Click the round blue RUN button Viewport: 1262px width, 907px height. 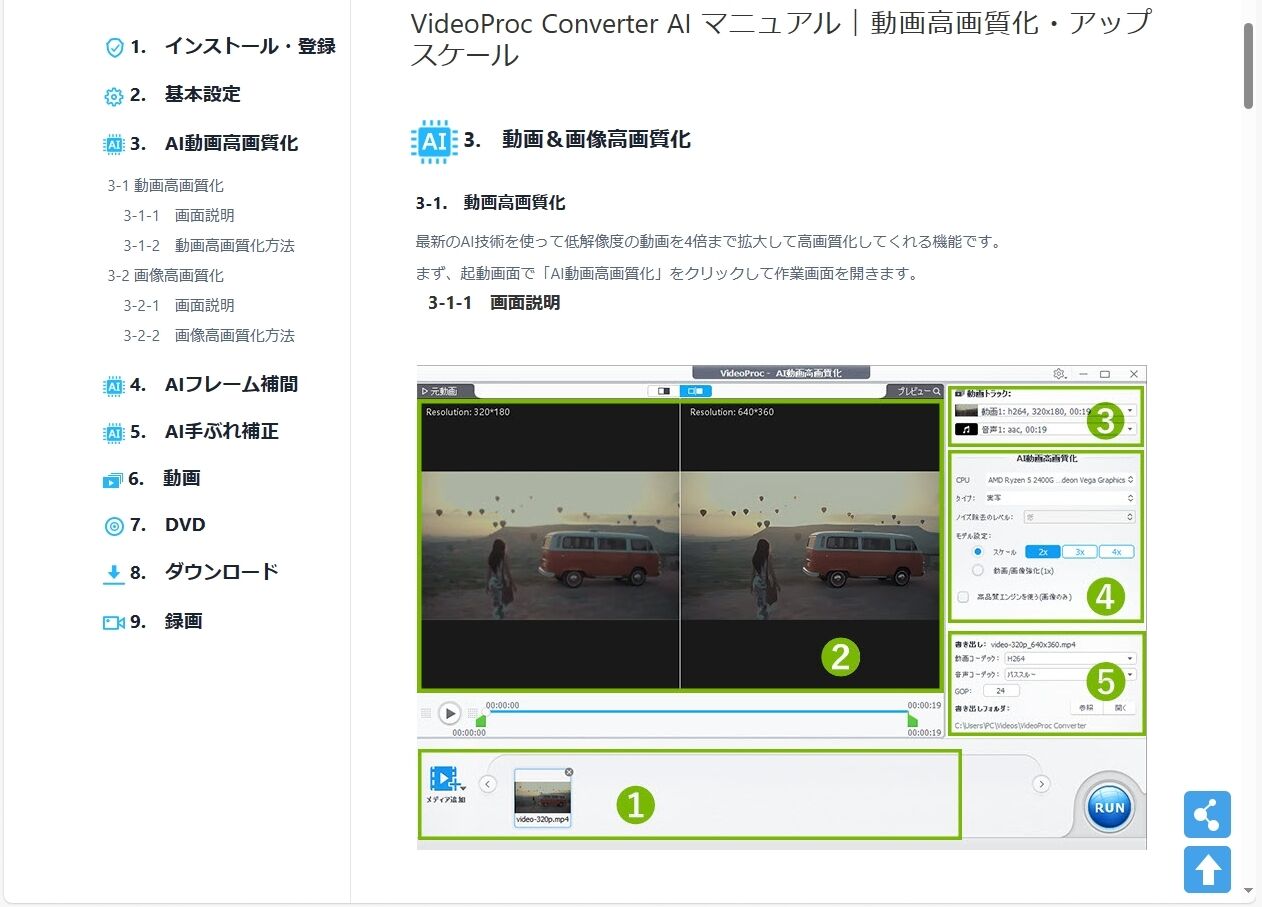coord(1109,807)
